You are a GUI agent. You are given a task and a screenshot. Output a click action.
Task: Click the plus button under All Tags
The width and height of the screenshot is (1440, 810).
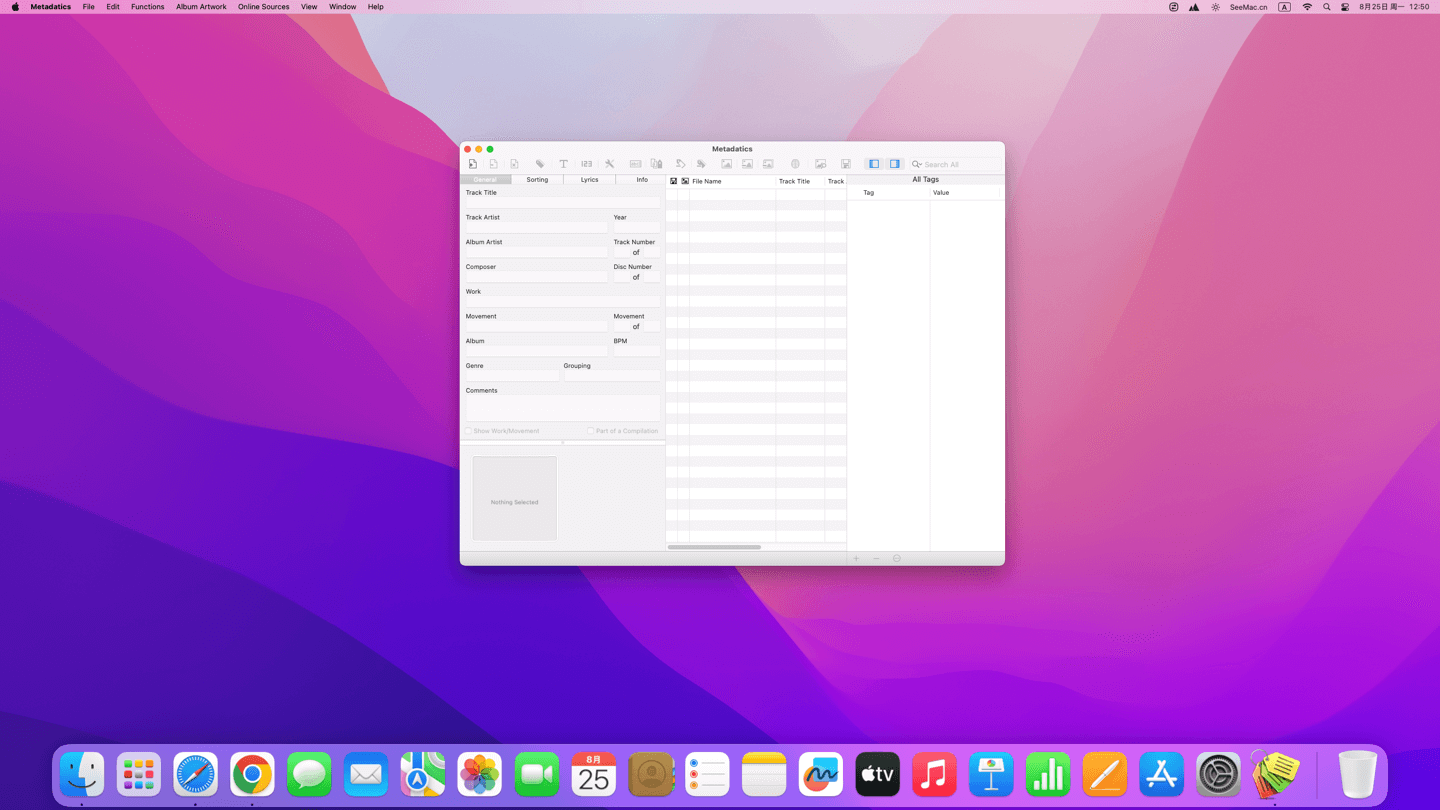(x=856, y=558)
